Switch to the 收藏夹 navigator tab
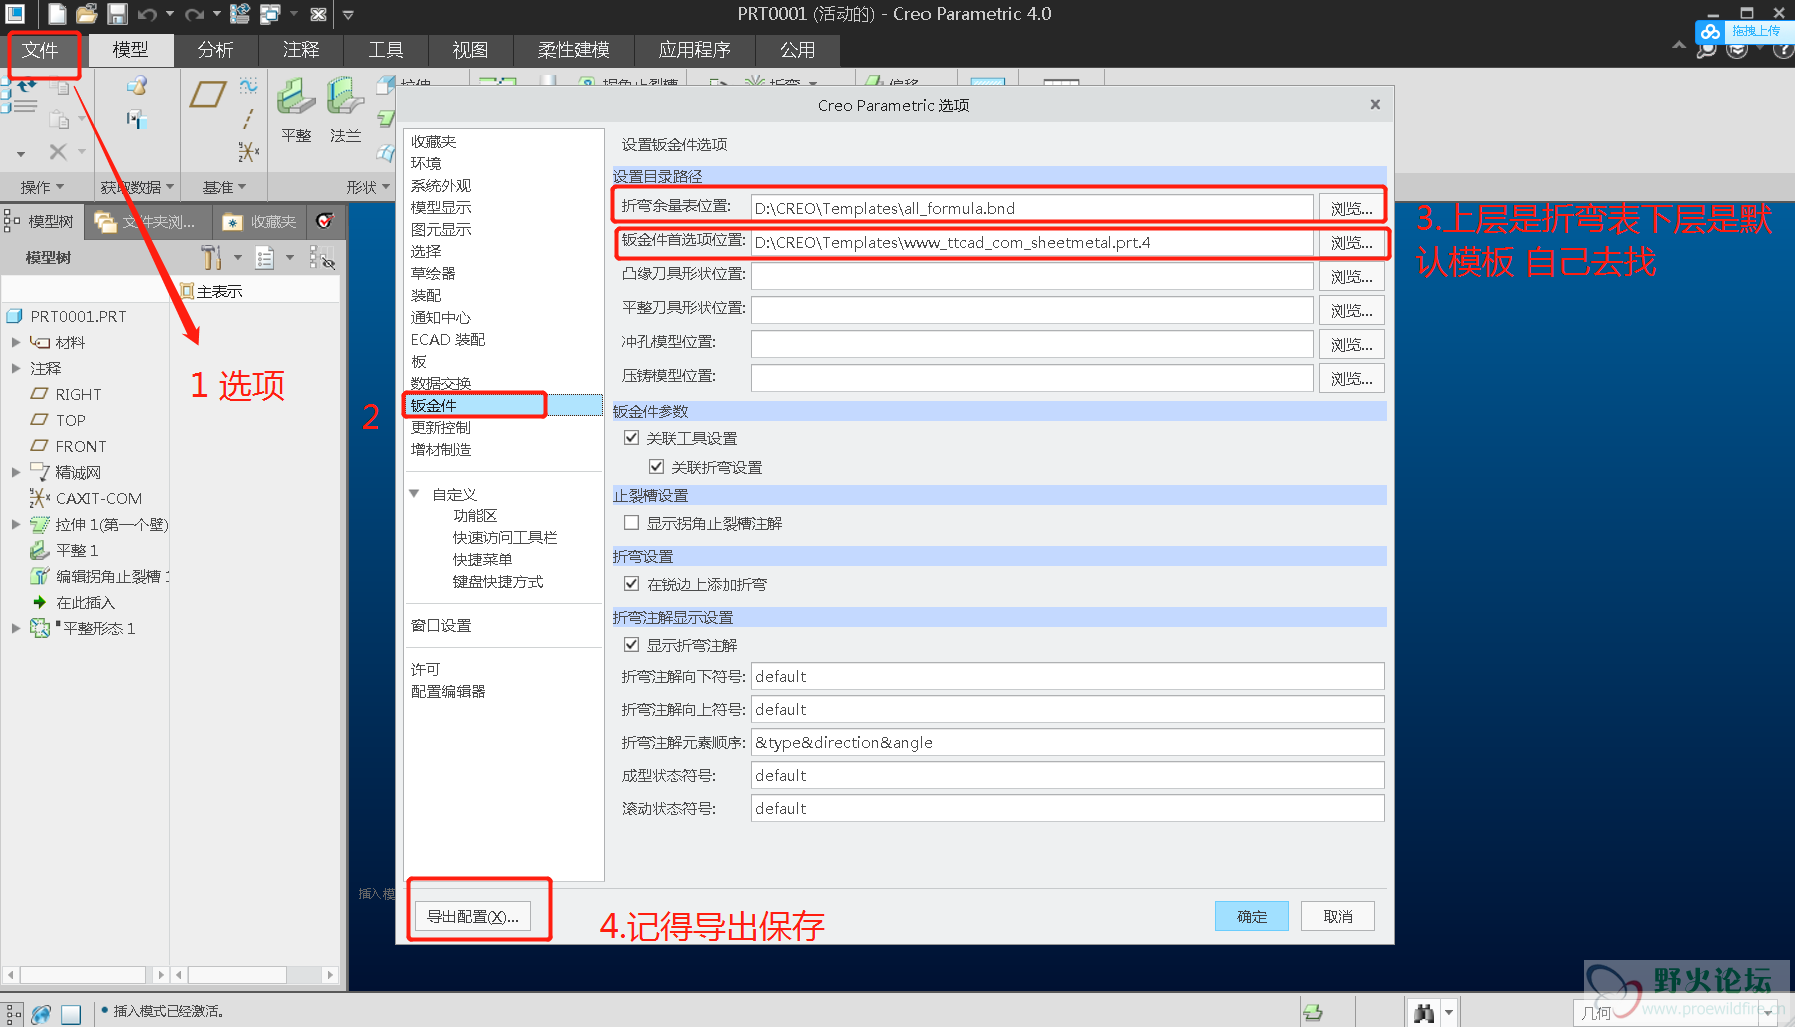1795x1027 pixels. coord(260,221)
